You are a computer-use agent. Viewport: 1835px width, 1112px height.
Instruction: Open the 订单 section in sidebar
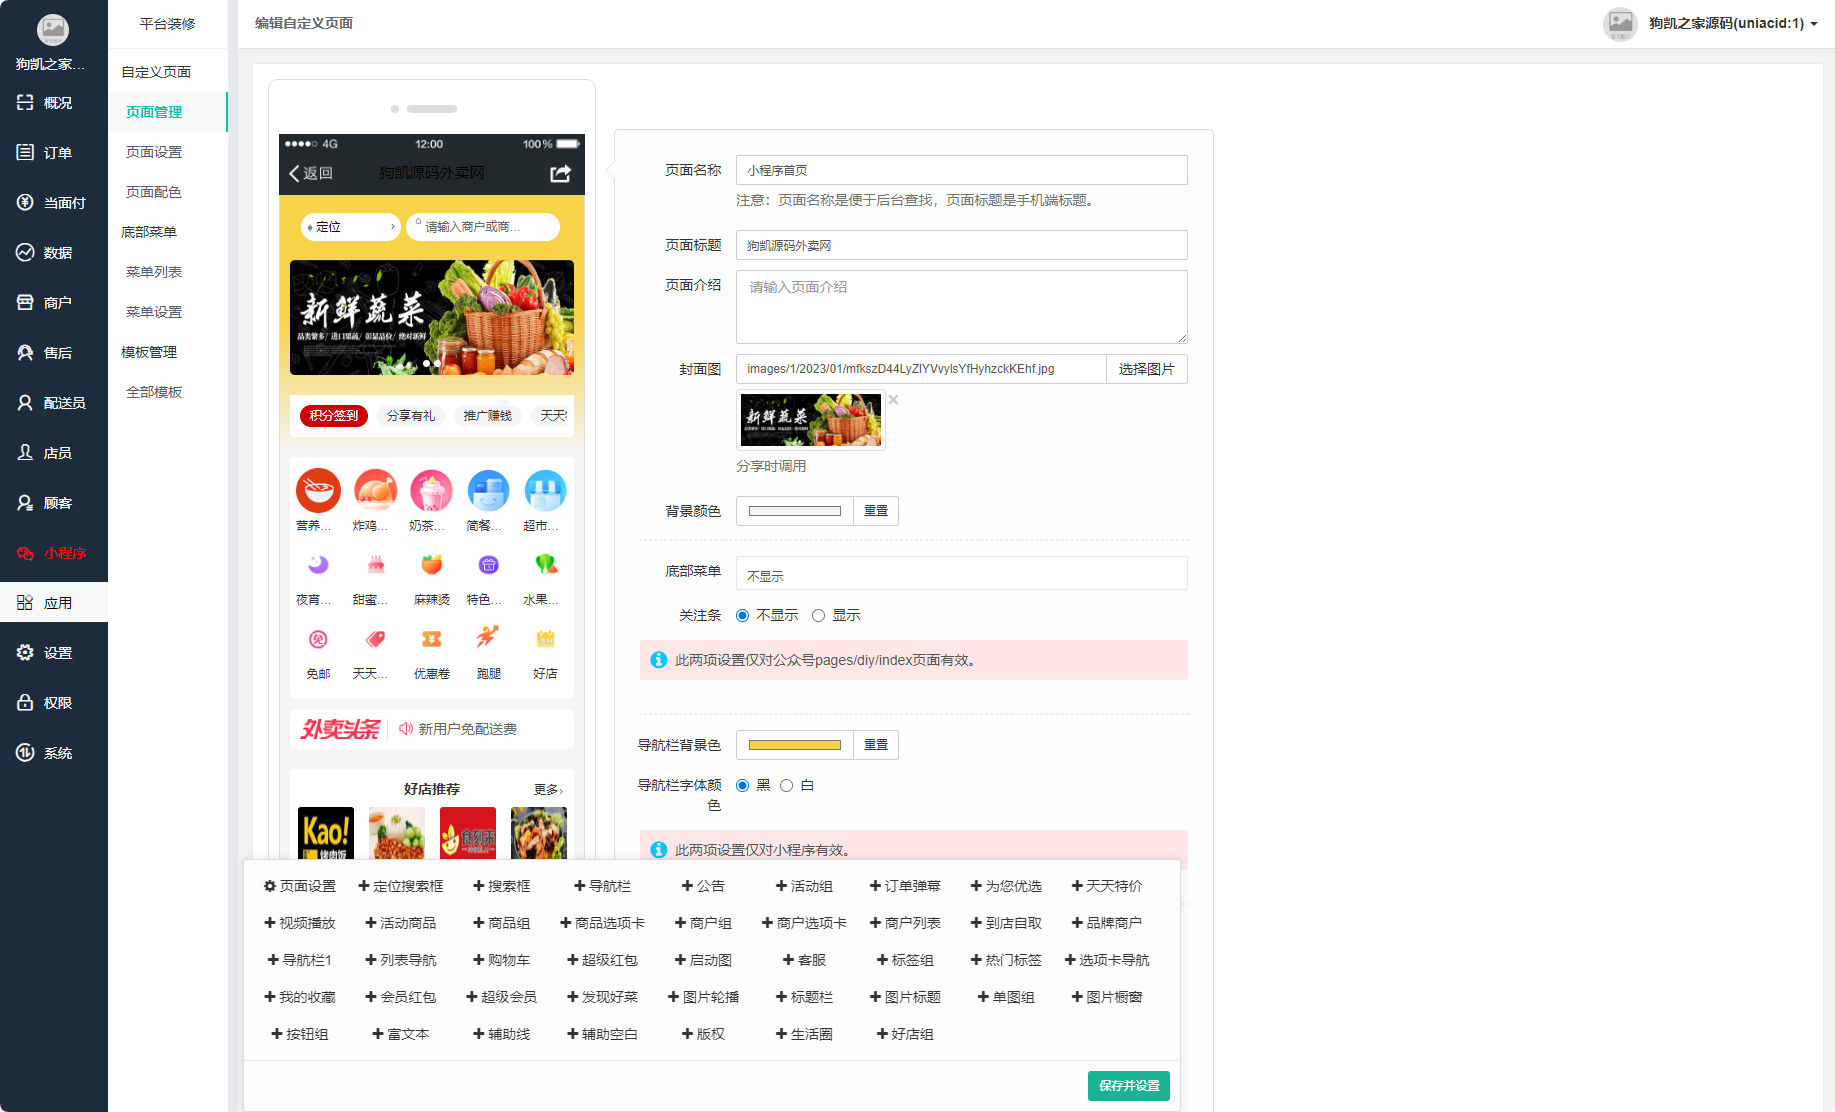(53, 152)
